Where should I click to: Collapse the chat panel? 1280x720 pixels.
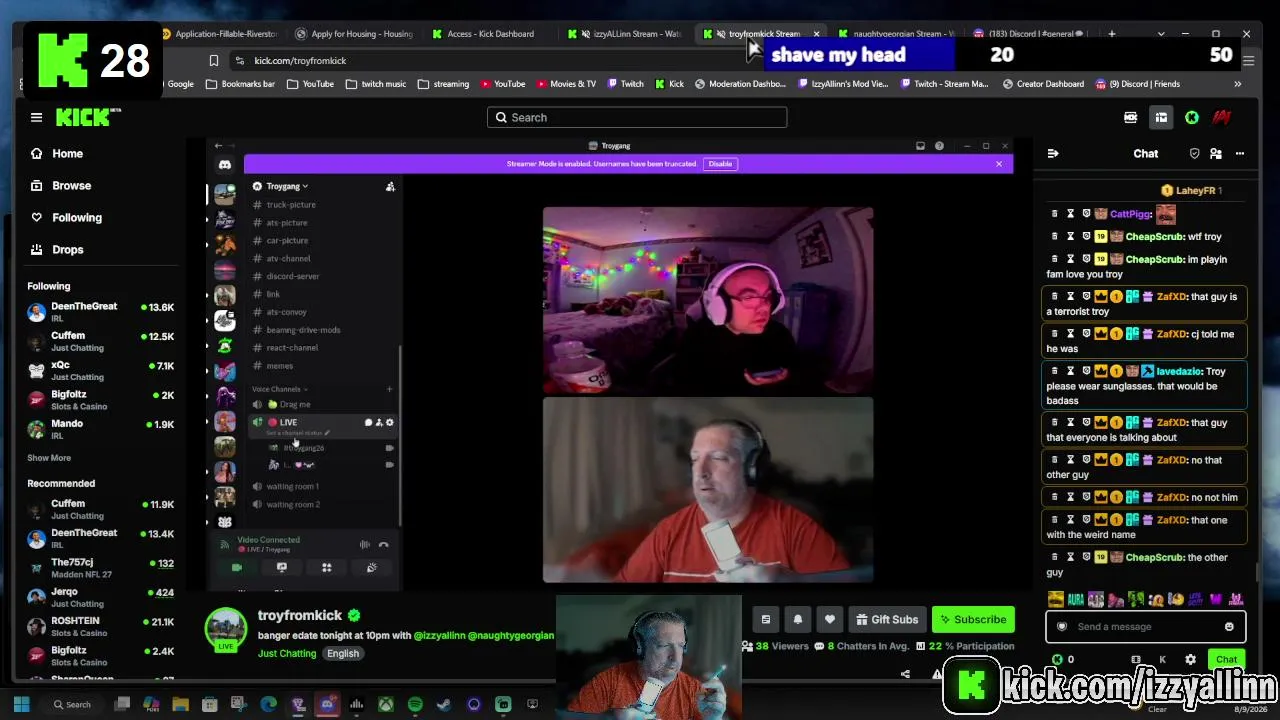point(1052,153)
